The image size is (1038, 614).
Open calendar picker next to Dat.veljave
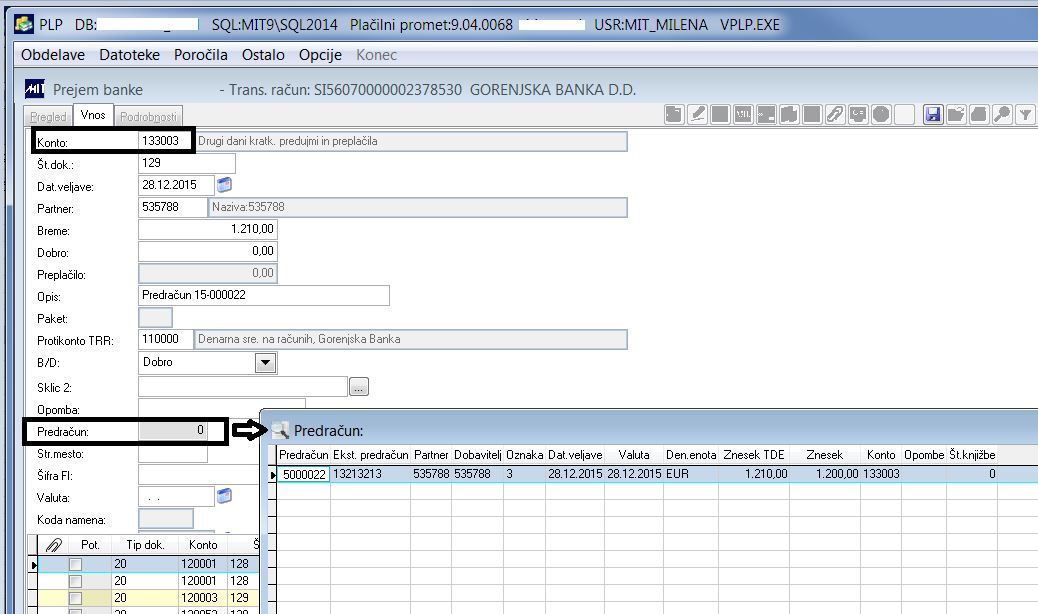[x=224, y=185]
